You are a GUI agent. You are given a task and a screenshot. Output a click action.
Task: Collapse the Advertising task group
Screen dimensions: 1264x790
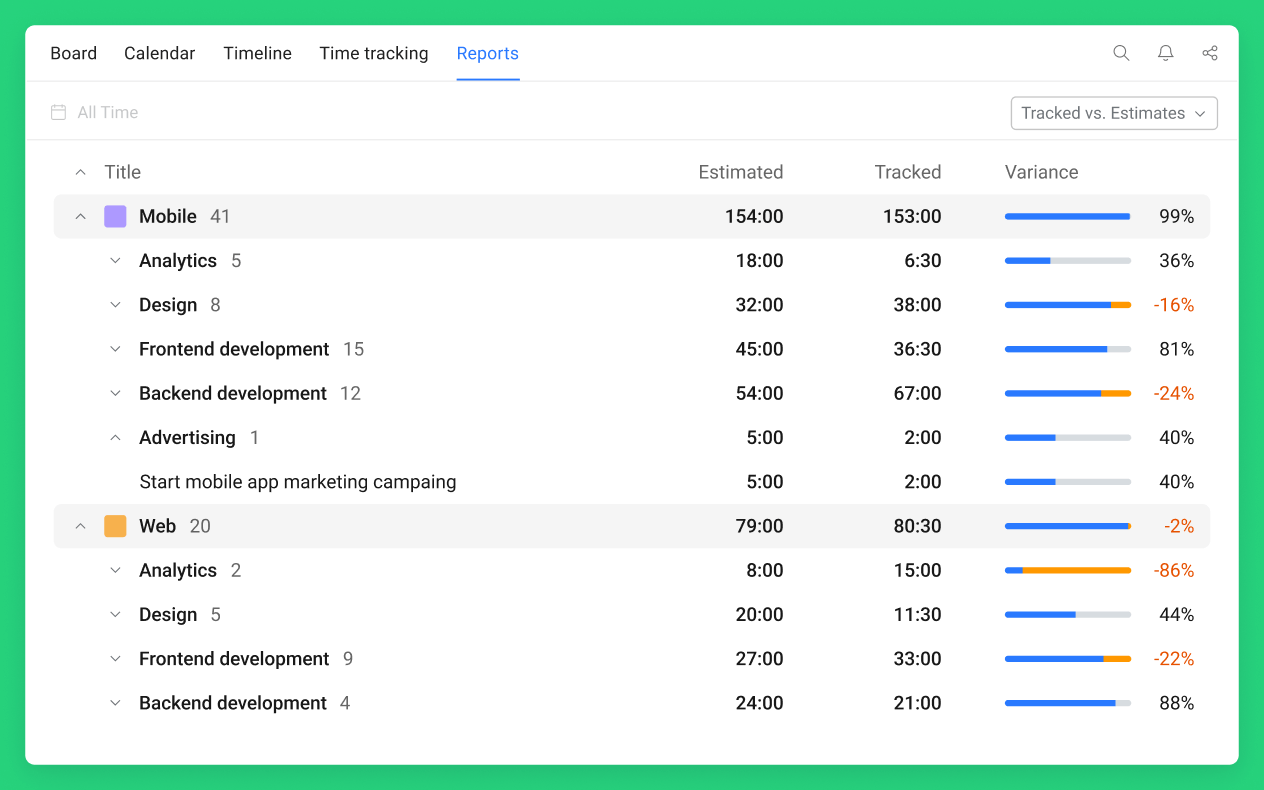coord(115,437)
